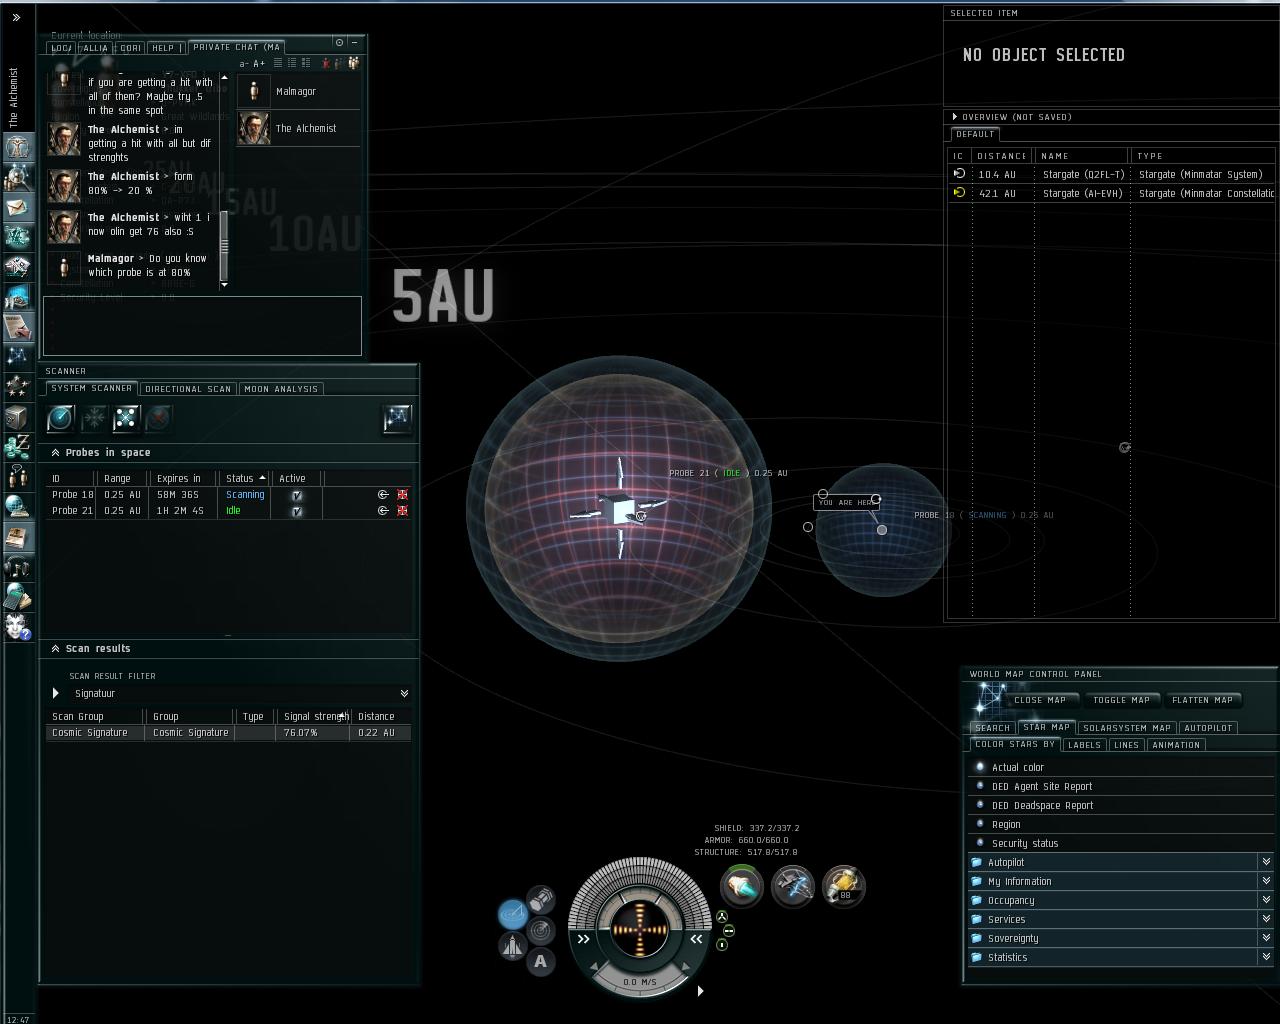
Task: Recover Probe 21 to cargo
Action: 383,511
